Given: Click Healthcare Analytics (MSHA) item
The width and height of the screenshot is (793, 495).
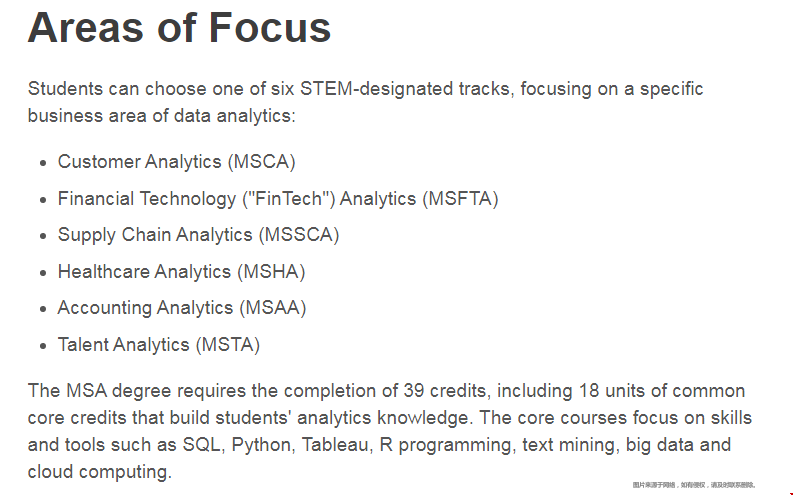Looking at the screenshot, I should pos(182,272).
